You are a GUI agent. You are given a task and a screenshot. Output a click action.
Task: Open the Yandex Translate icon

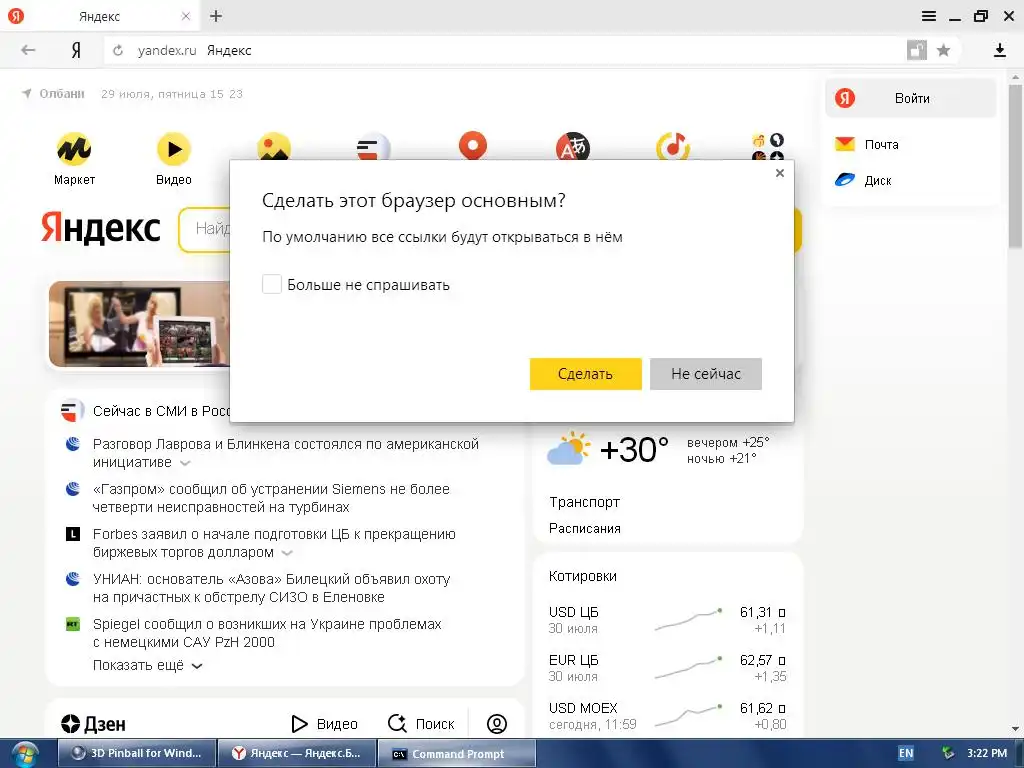tap(573, 146)
